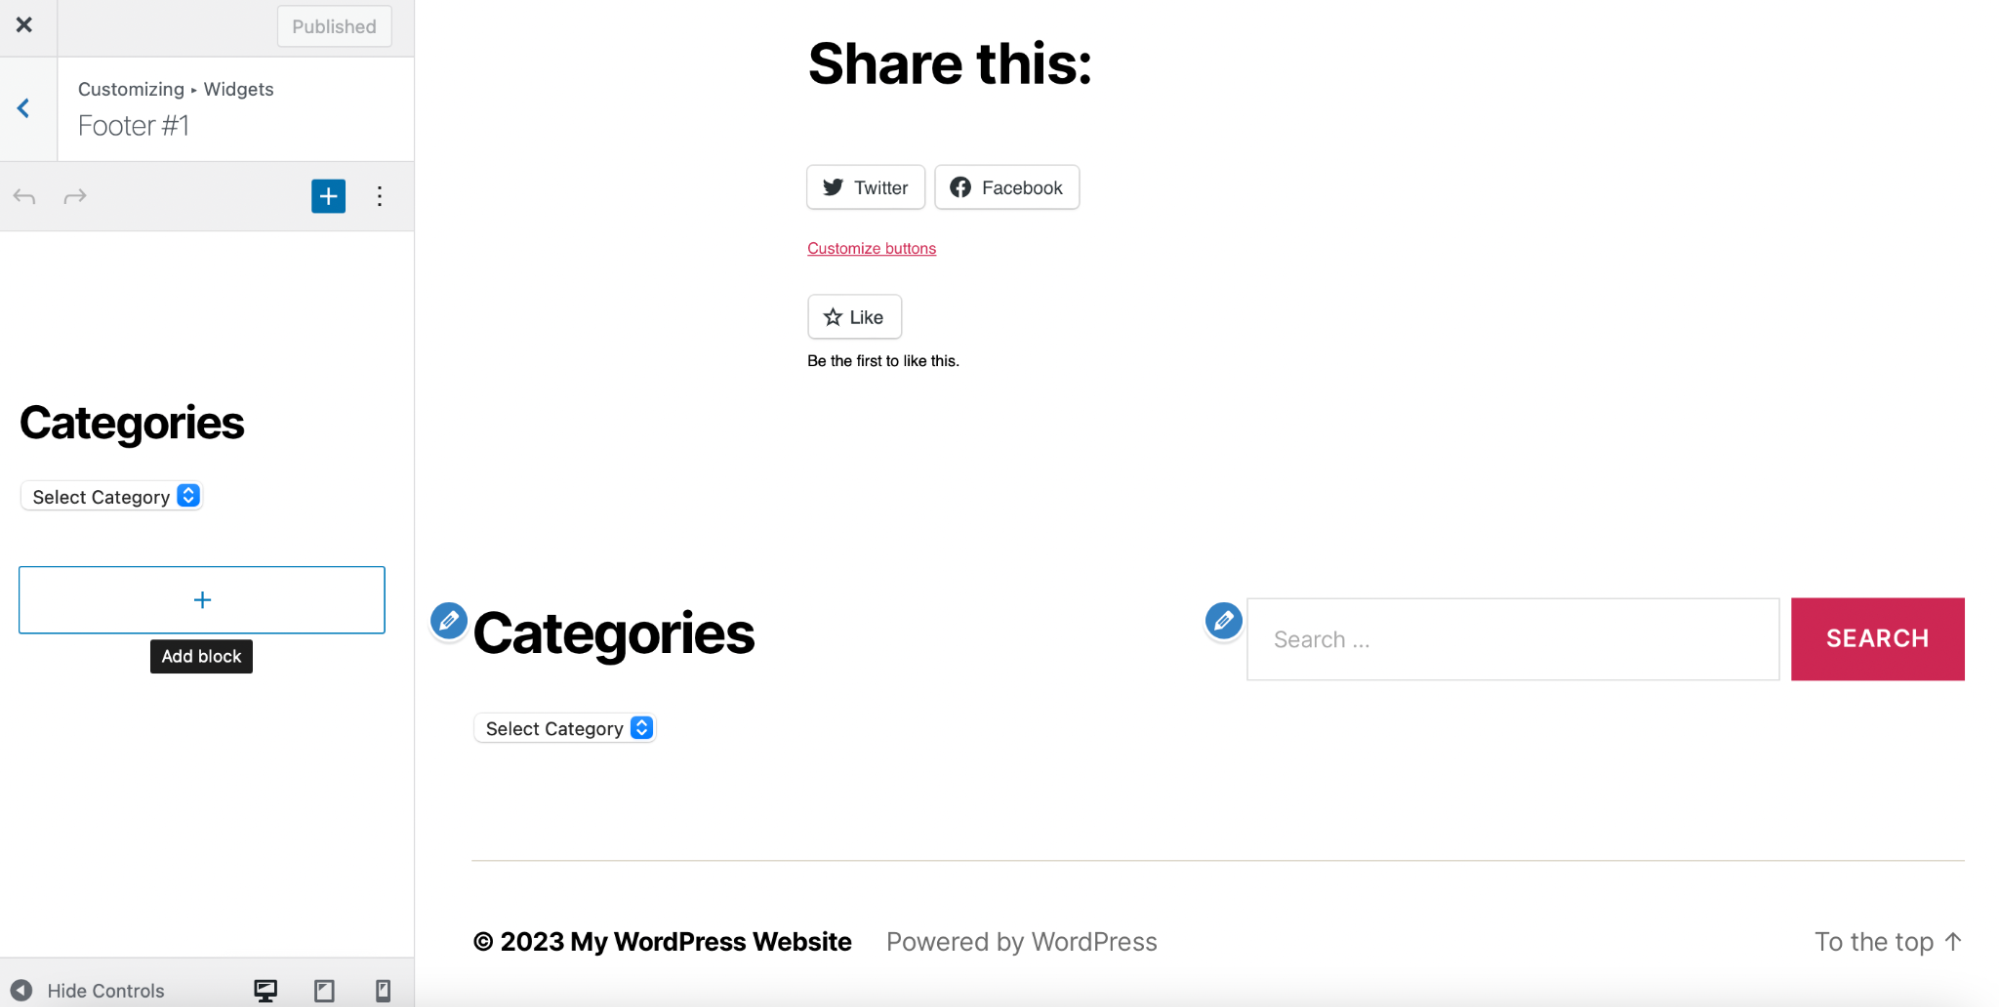This screenshot has height=1008, width=1999.
Task: Open the Customize buttons link
Action: click(x=871, y=249)
